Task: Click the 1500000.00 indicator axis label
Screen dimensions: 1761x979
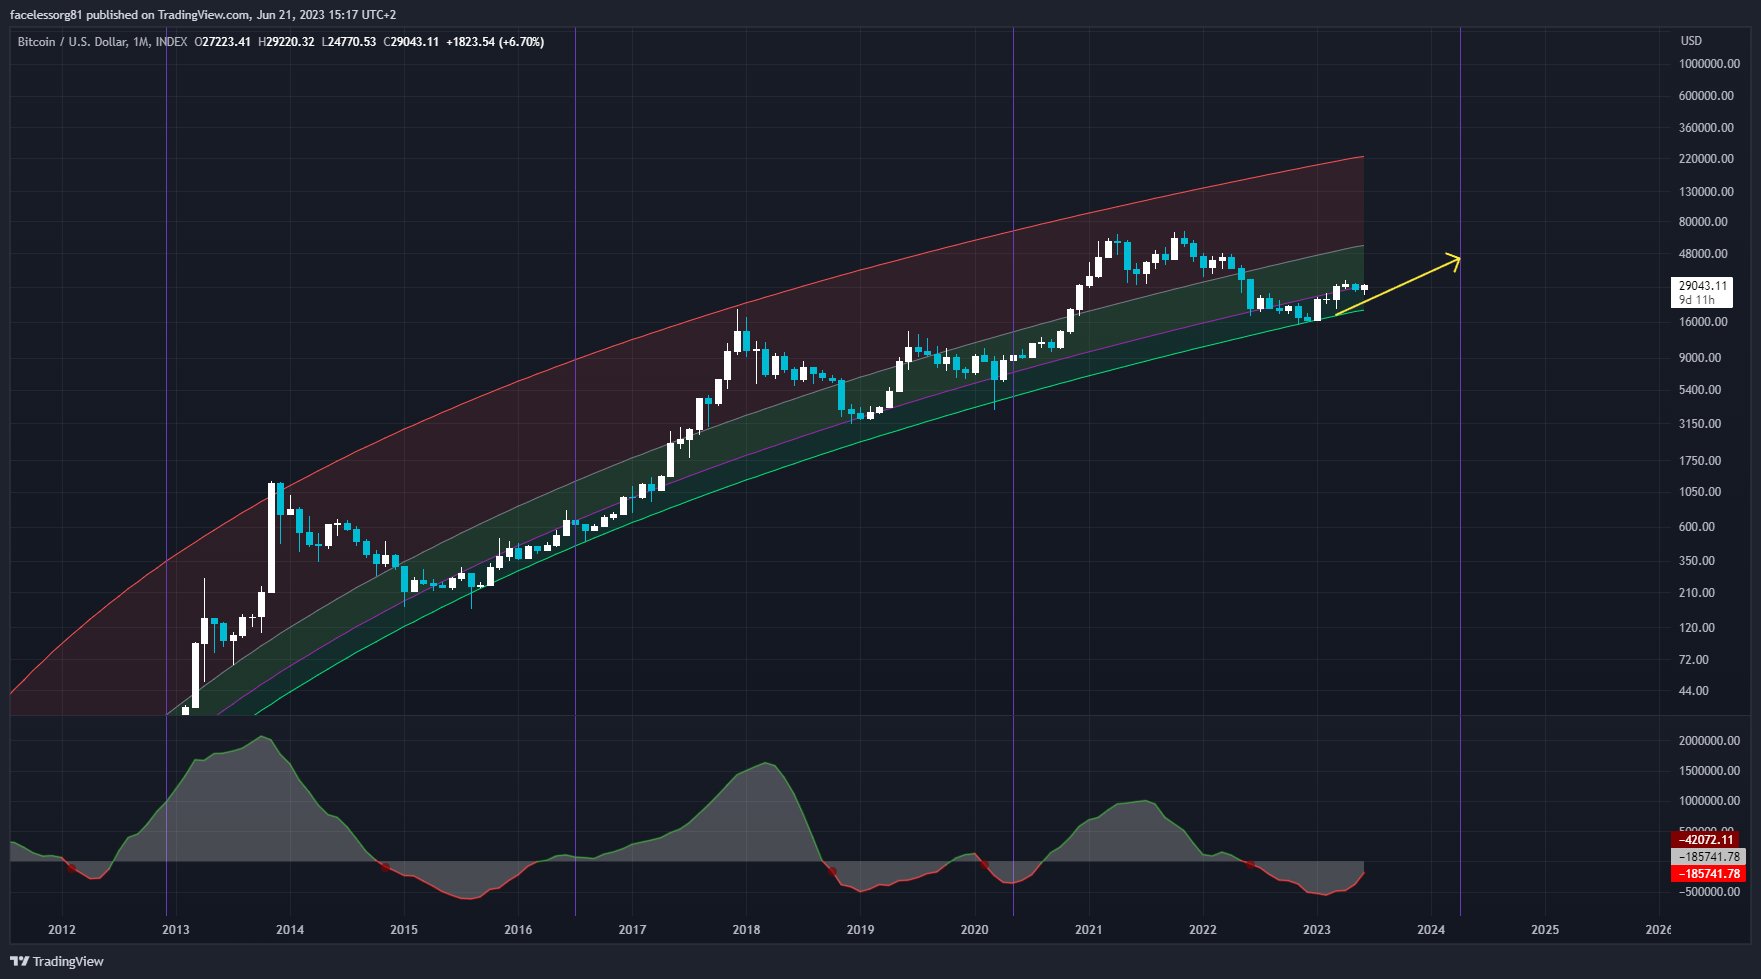Action: (x=1709, y=771)
